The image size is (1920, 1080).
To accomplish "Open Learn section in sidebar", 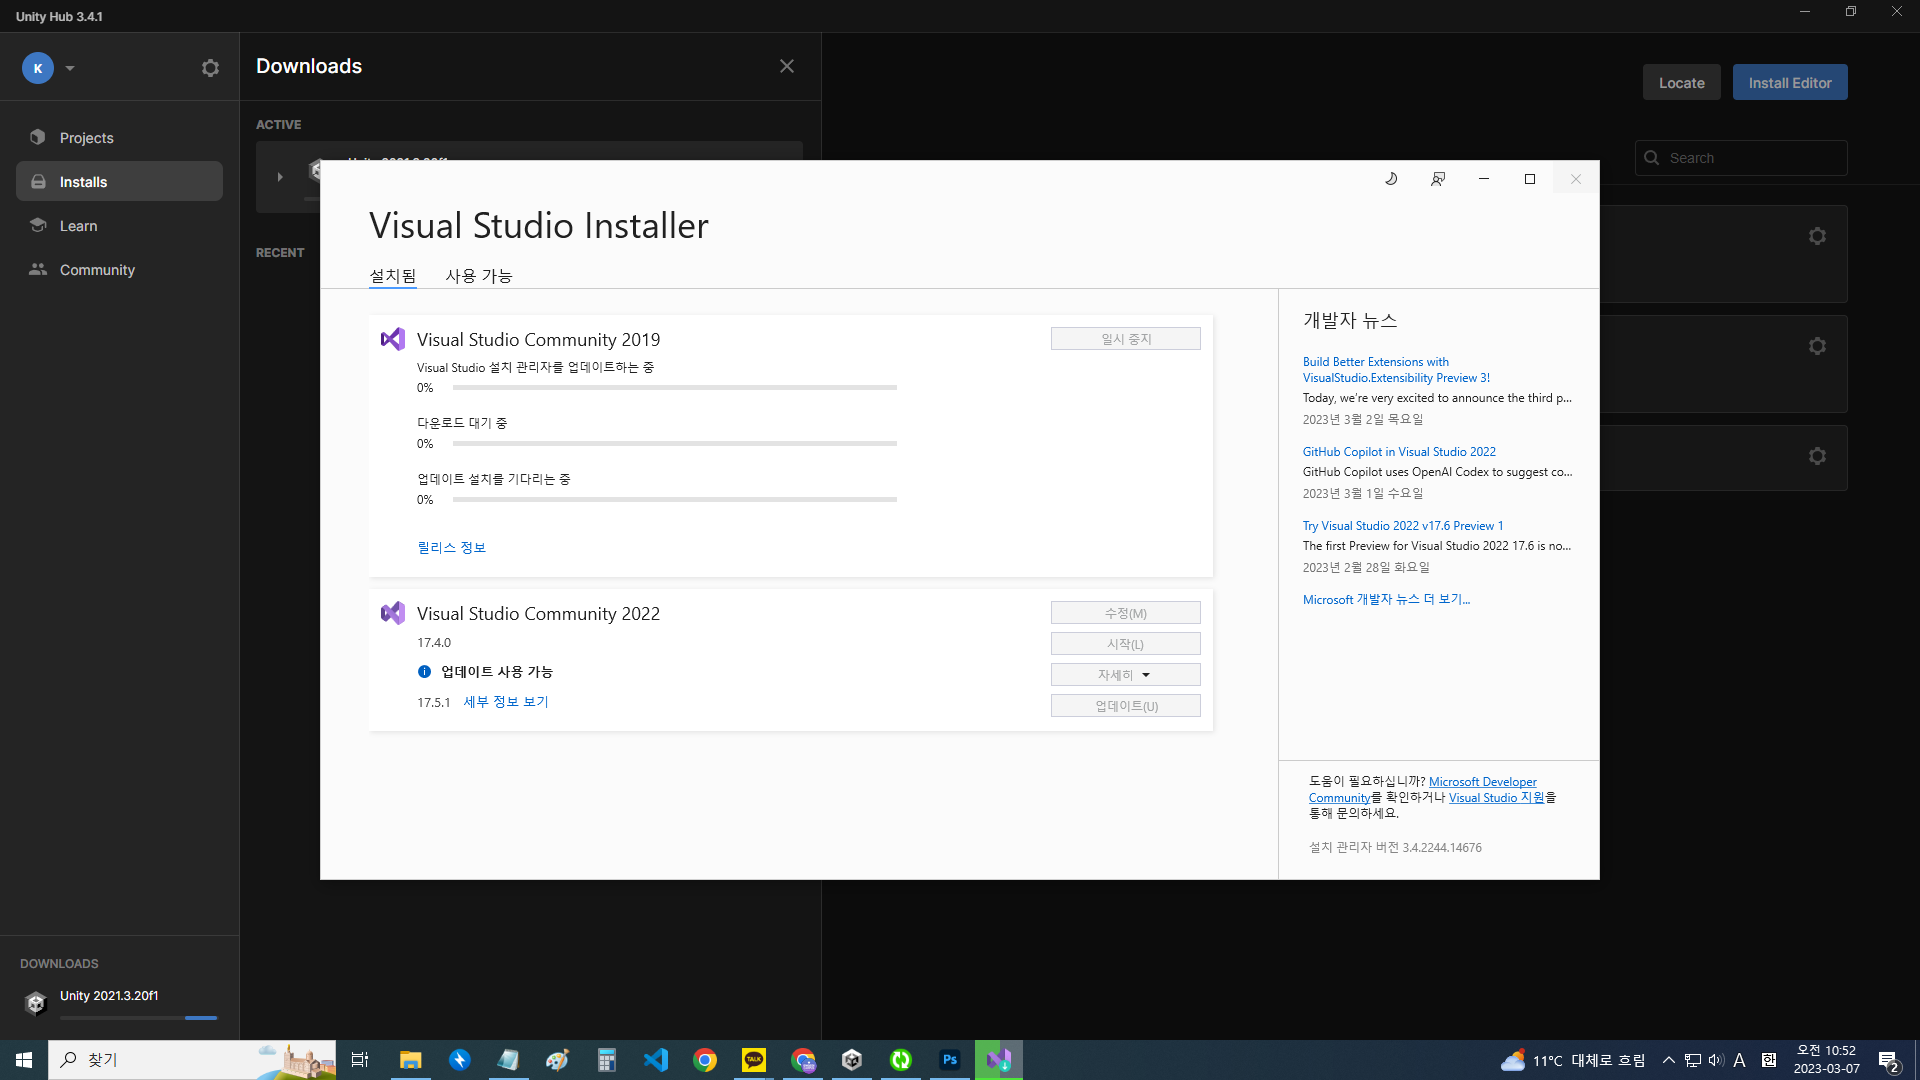I will pos(119,226).
